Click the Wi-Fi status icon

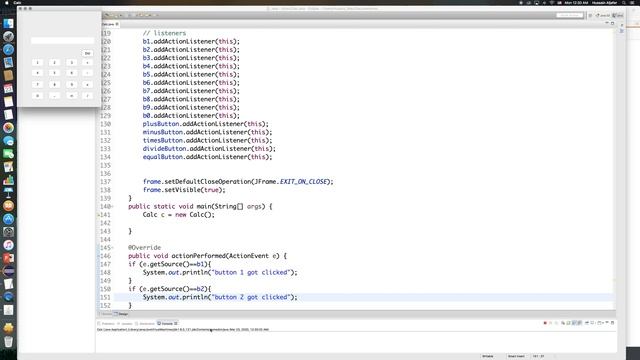click(x=552, y=2)
